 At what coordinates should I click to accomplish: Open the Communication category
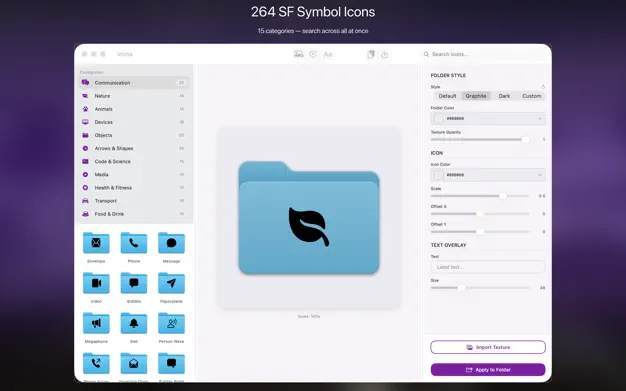pos(134,83)
